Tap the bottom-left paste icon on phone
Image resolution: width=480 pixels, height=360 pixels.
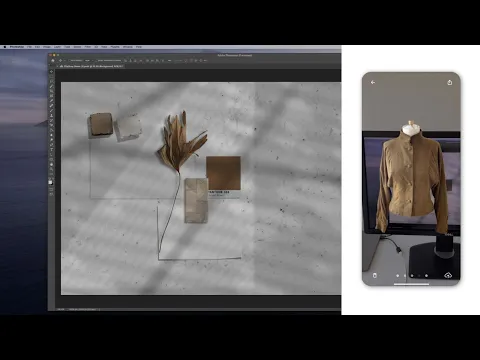coord(374,275)
